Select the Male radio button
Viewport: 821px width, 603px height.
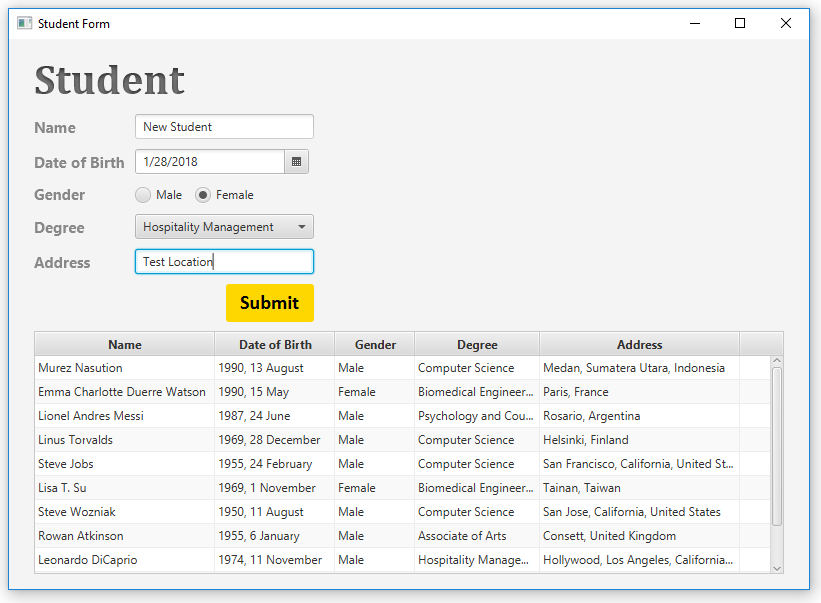143,195
